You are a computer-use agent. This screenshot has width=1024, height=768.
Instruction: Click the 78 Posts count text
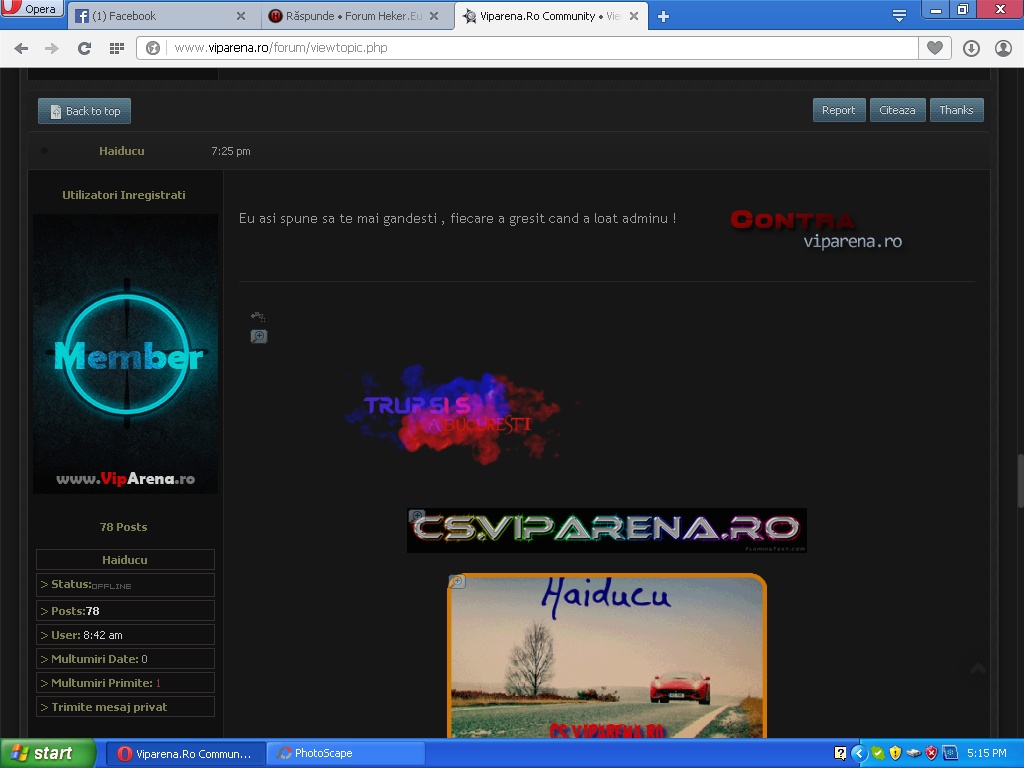tap(123, 526)
